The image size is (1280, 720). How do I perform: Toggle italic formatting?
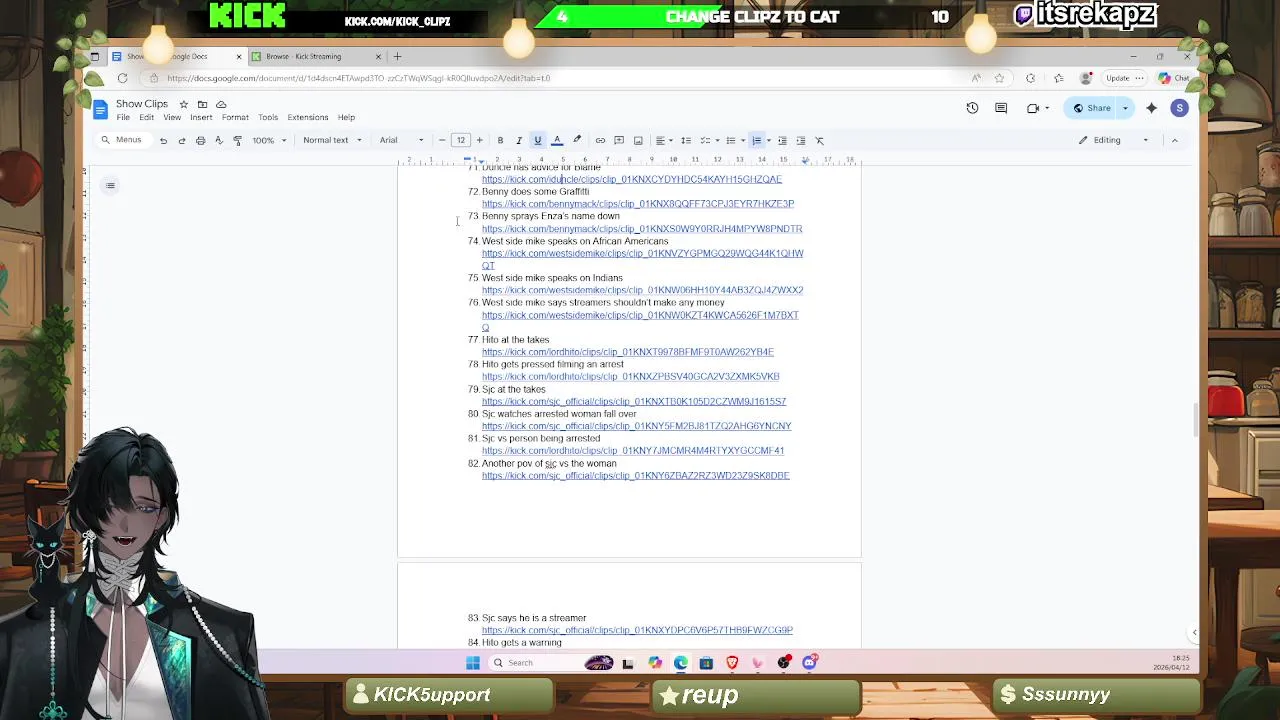tap(519, 140)
